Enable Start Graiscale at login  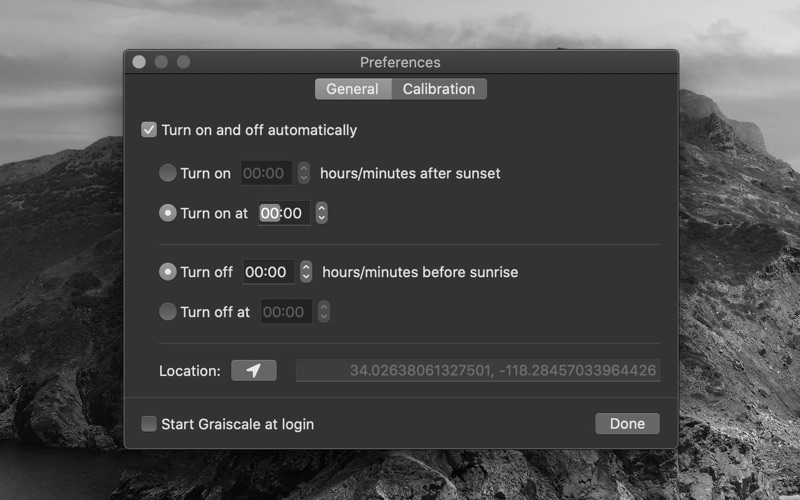coord(149,424)
